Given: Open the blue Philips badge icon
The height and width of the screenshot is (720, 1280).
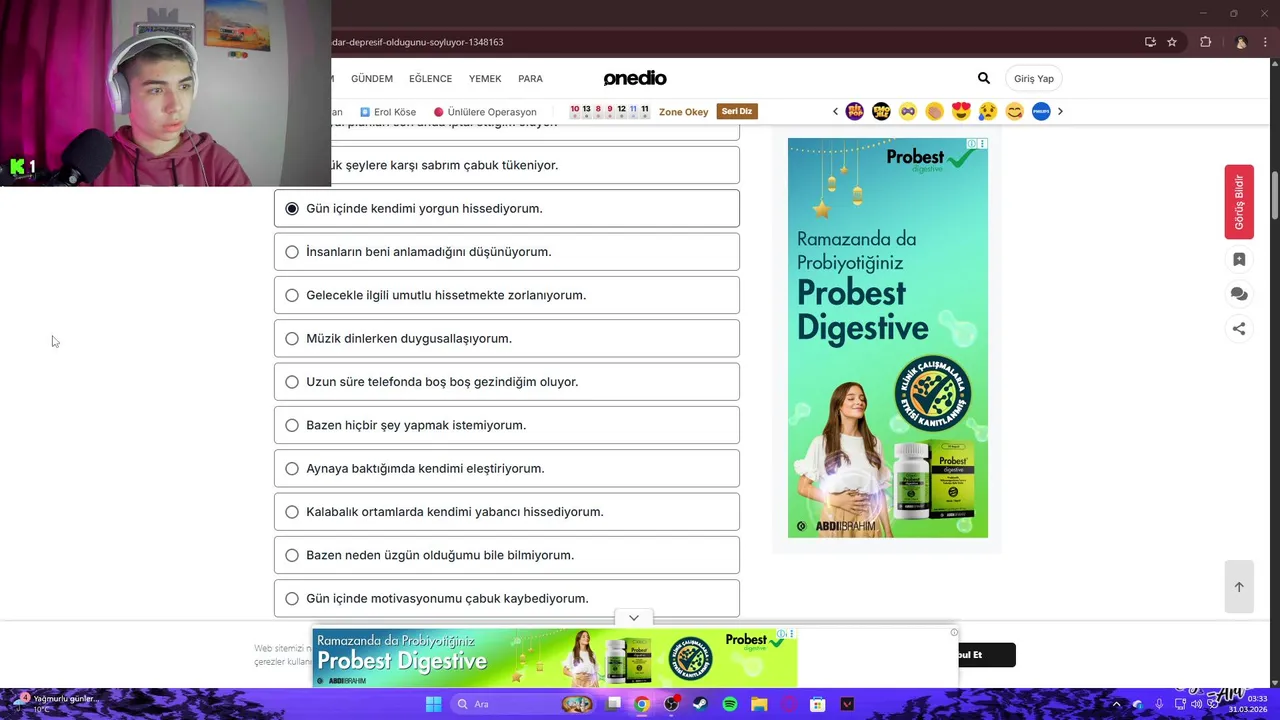Looking at the screenshot, I should point(1041,111).
